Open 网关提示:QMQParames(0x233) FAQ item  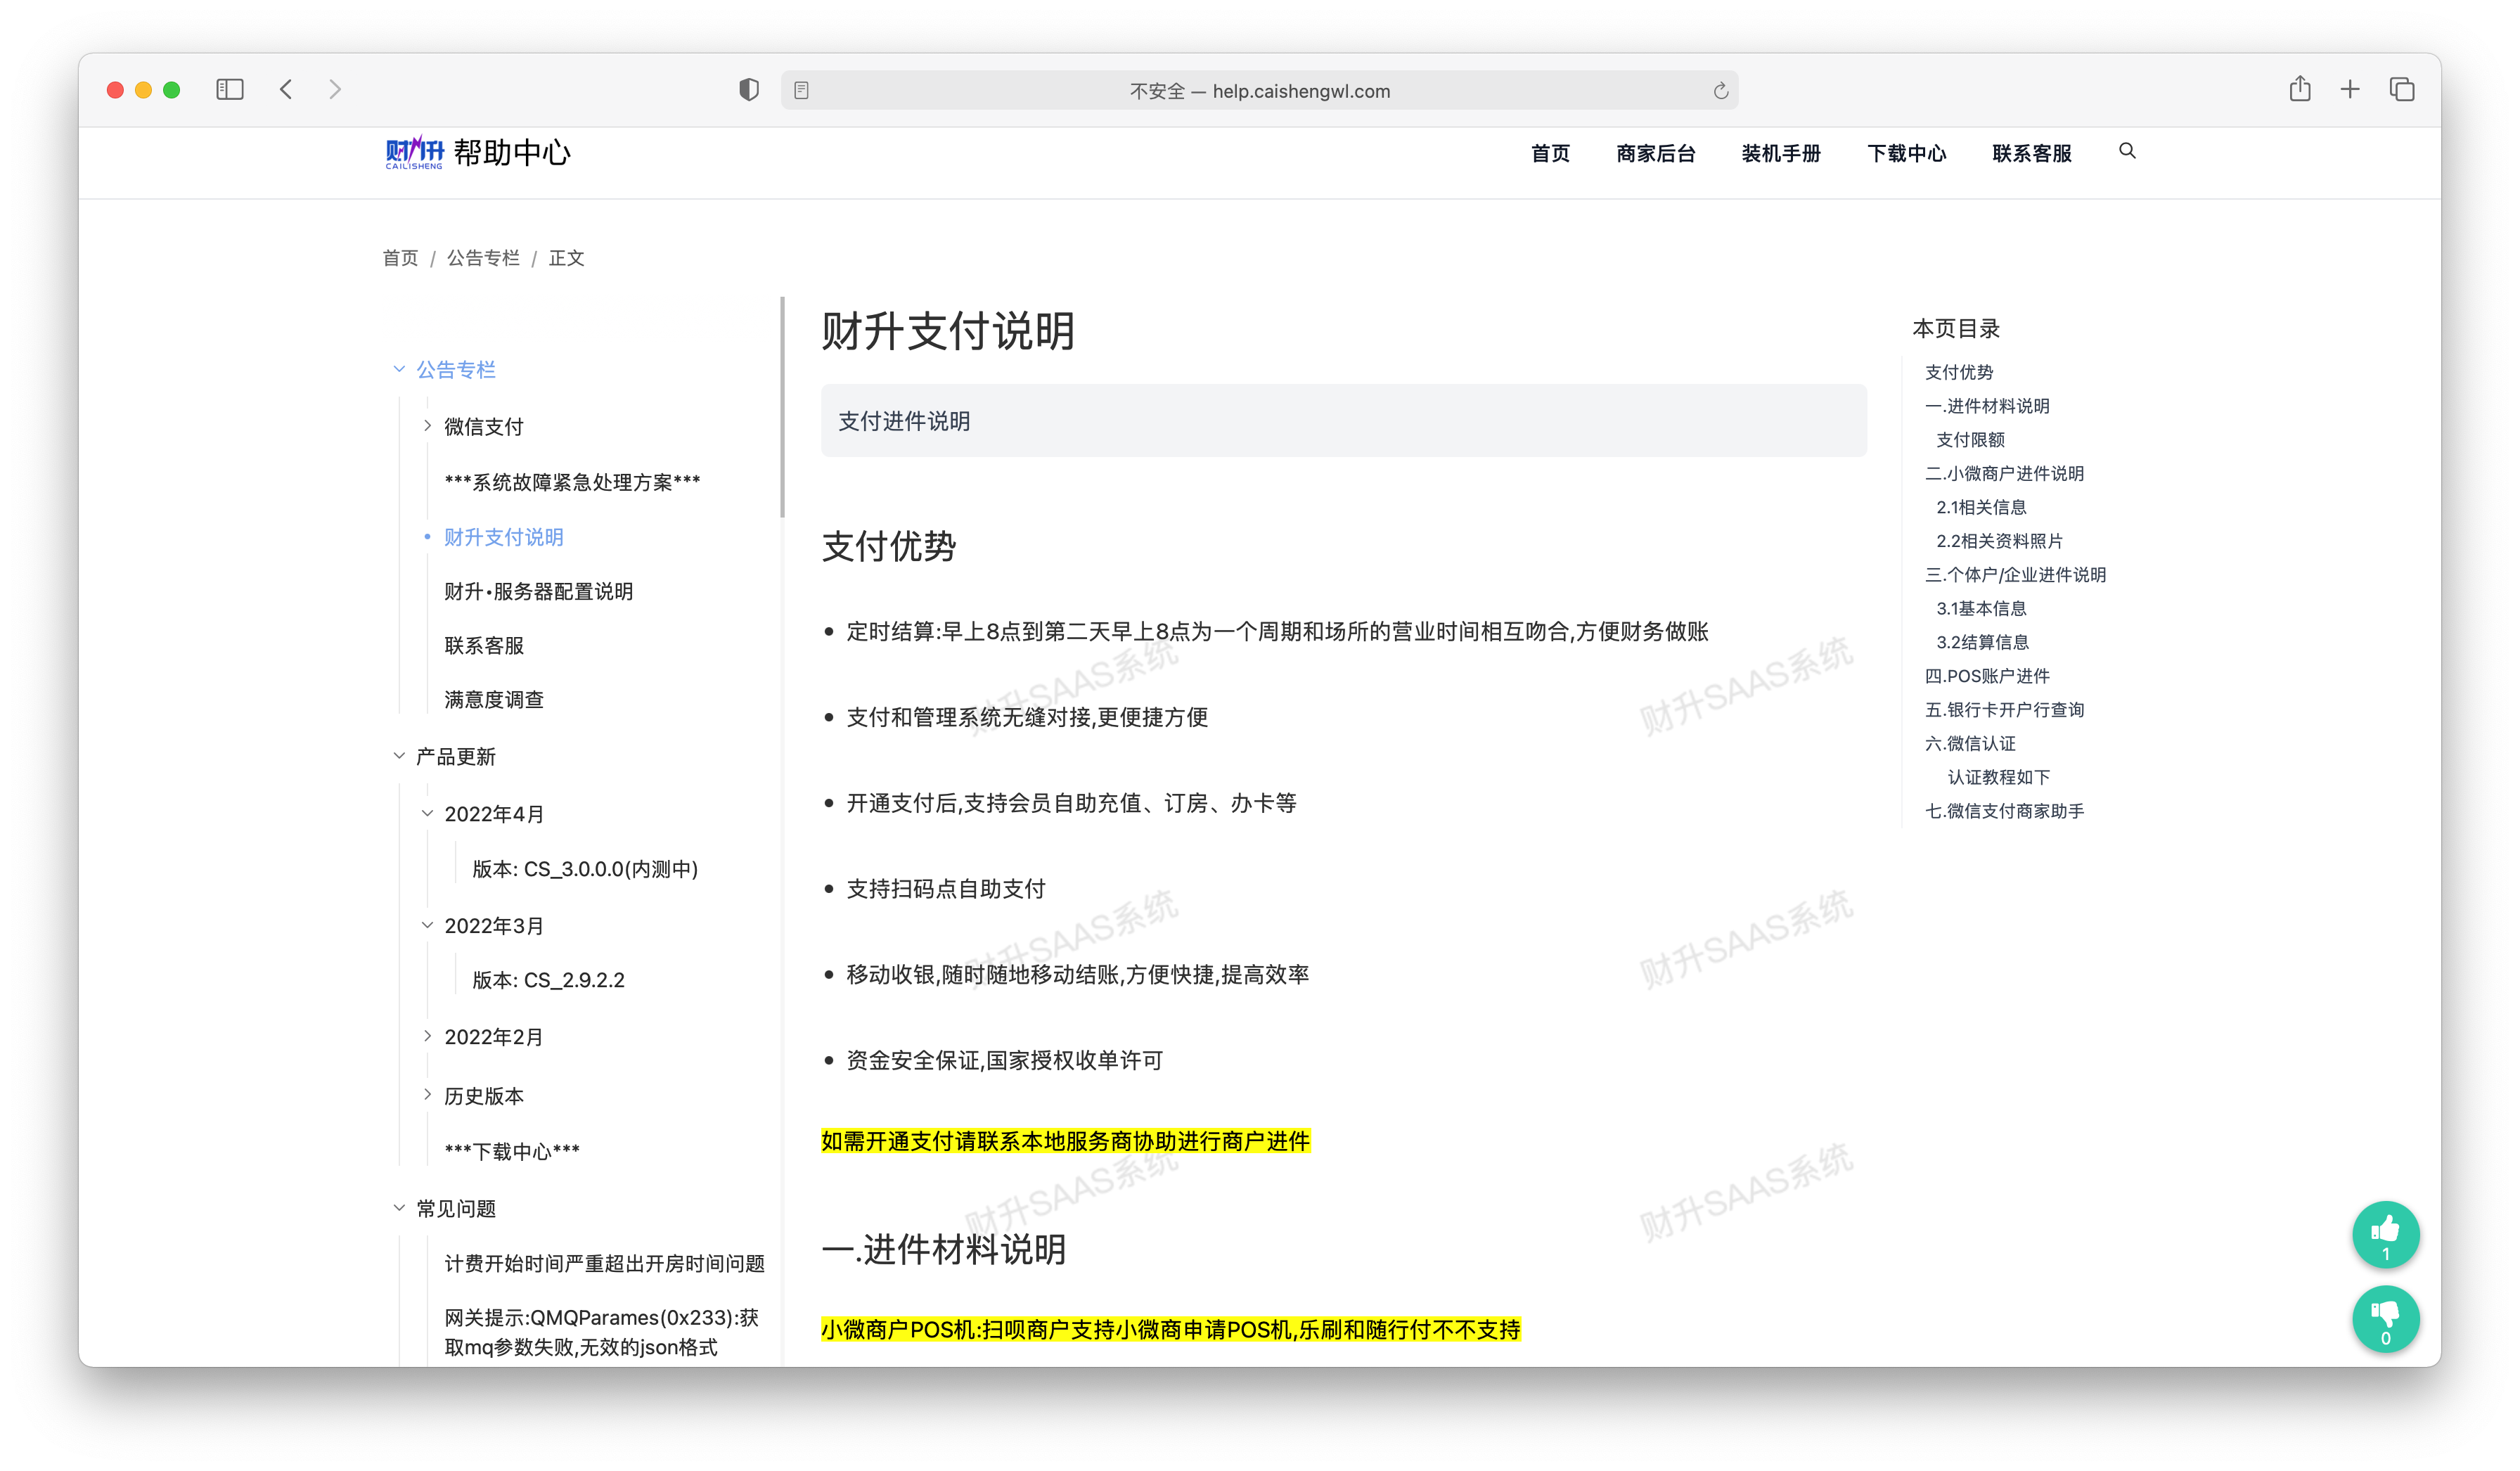click(x=601, y=1332)
